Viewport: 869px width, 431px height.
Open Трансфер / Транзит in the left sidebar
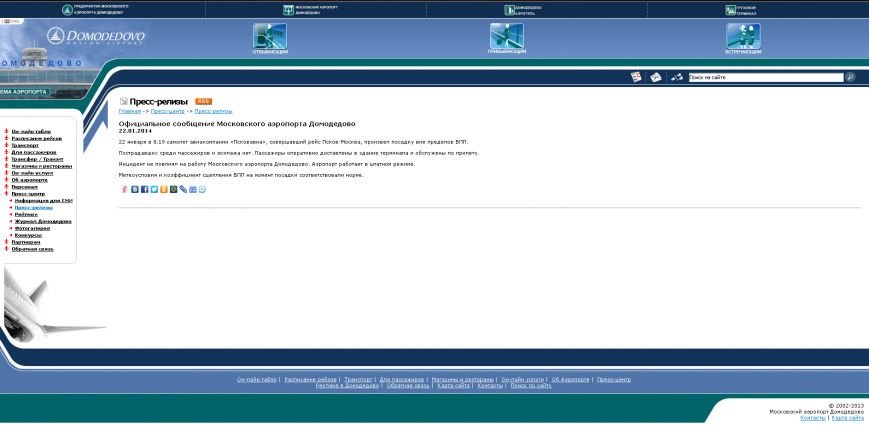(x=38, y=159)
